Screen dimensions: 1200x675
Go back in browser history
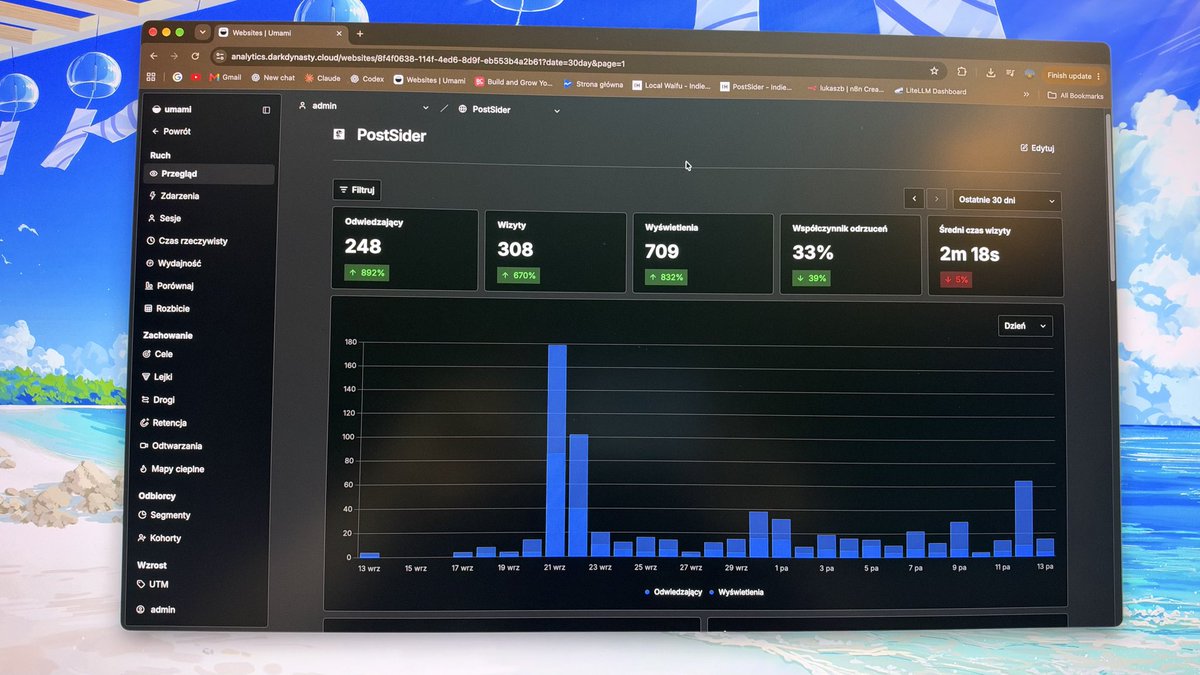click(x=153, y=55)
